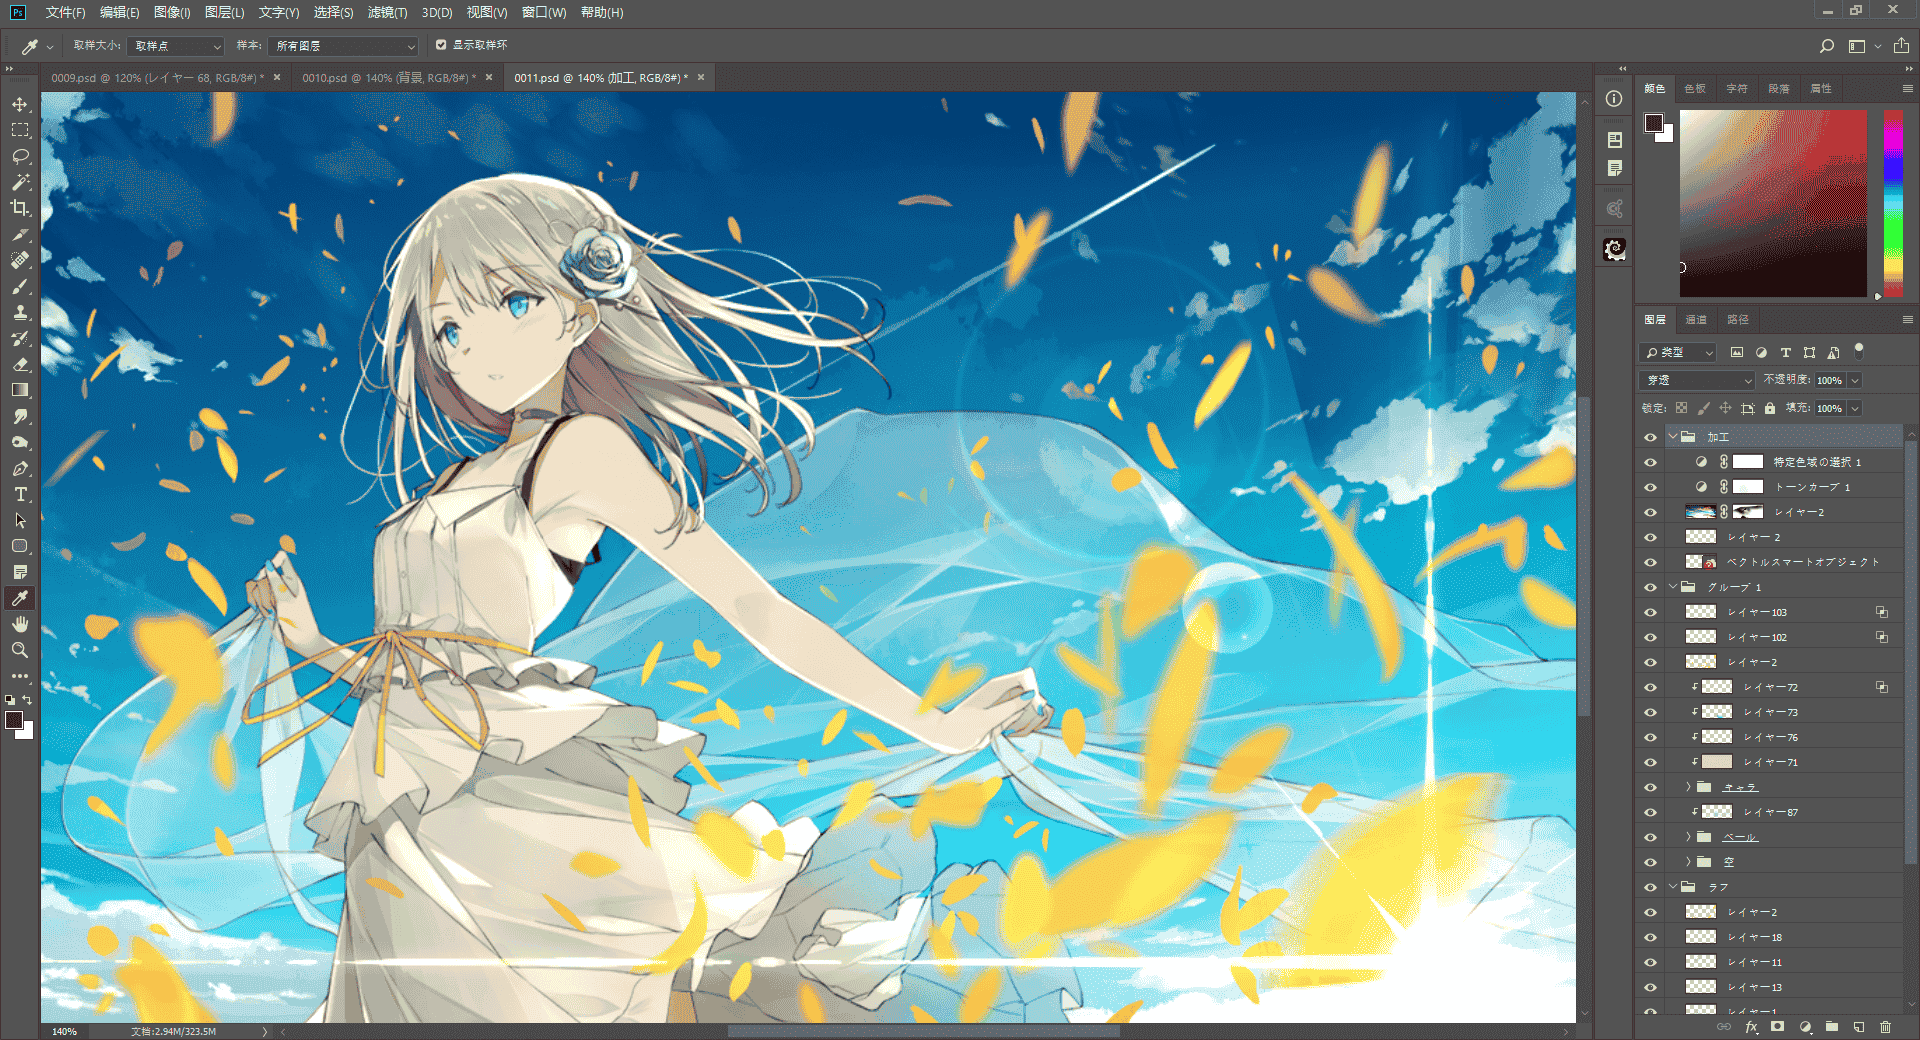1920x1040 pixels.
Task: Open layer style fx menu
Action: point(1751,1027)
